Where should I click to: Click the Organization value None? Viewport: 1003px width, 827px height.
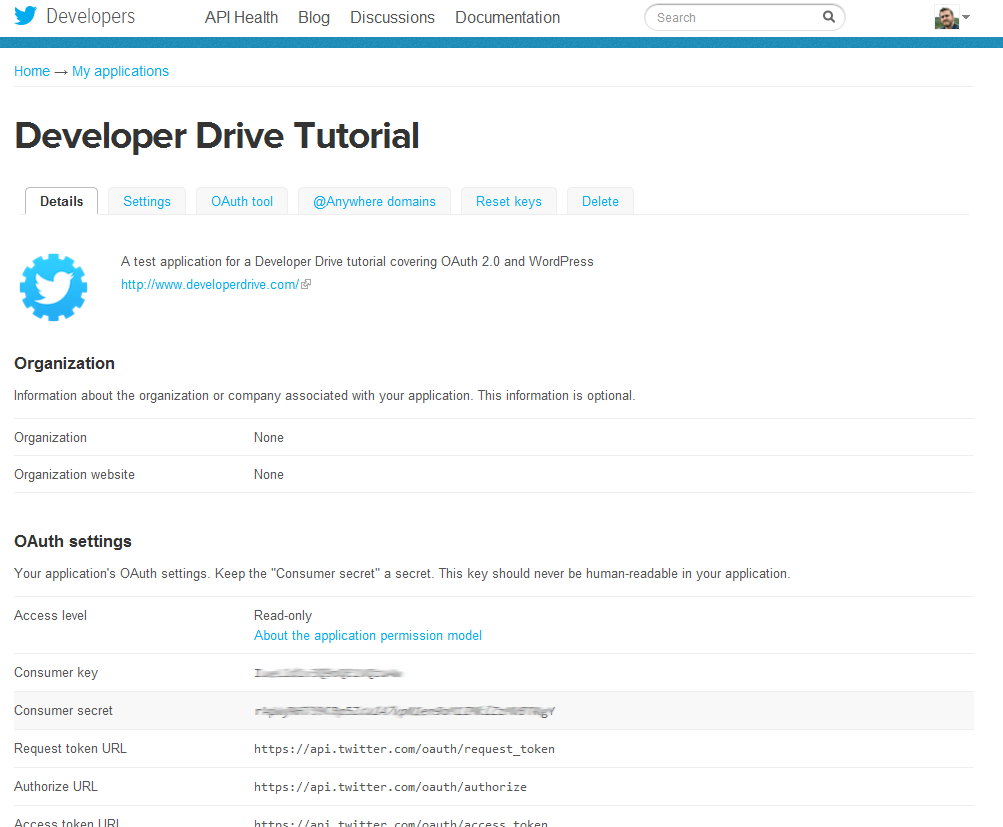[x=269, y=437]
